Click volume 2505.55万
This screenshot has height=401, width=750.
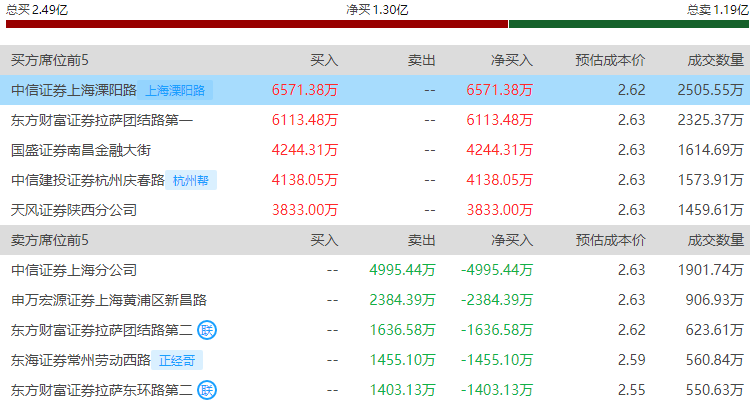[711, 90]
